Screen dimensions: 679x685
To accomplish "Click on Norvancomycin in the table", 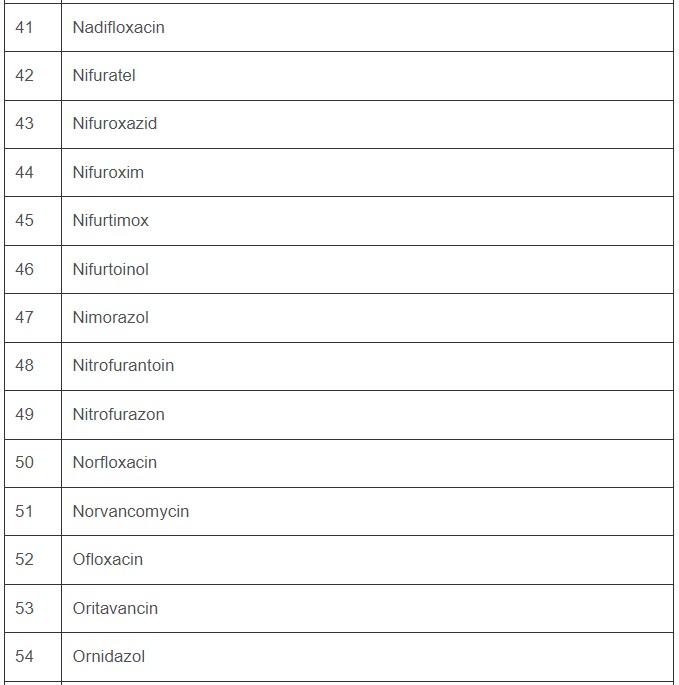I will [130, 511].
